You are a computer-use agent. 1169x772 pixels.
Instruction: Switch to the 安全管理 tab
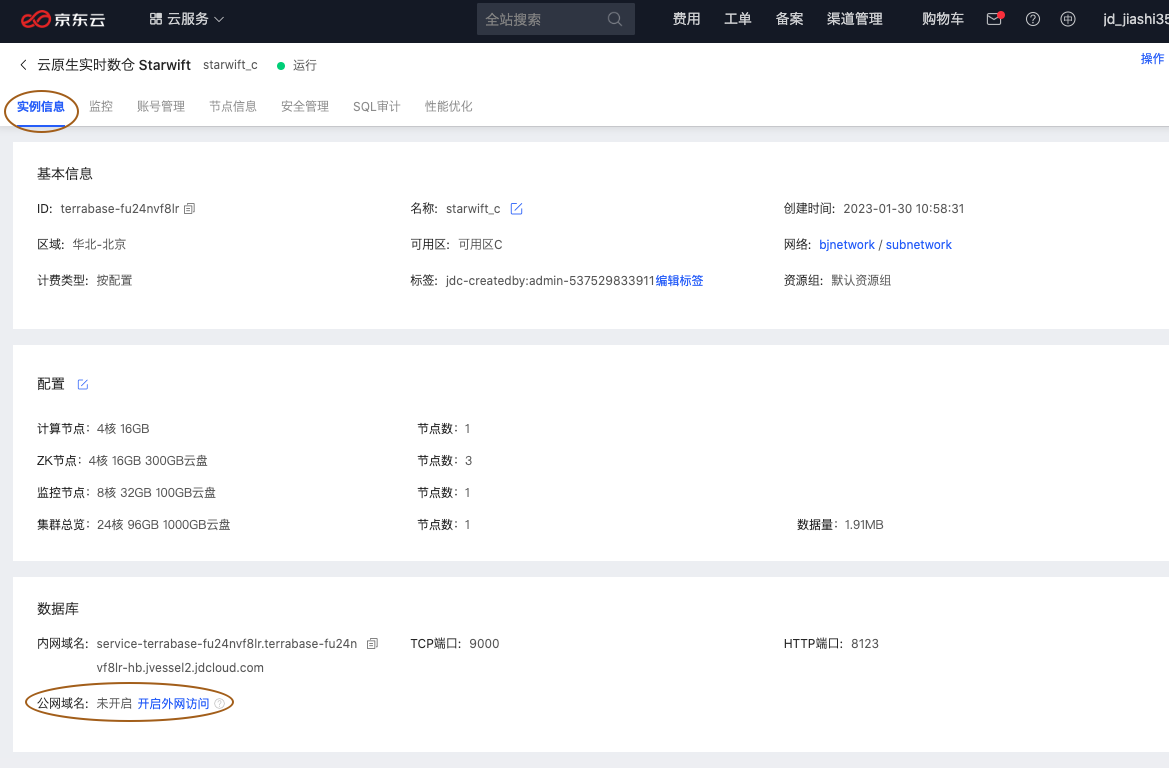[x=305, y=107]
